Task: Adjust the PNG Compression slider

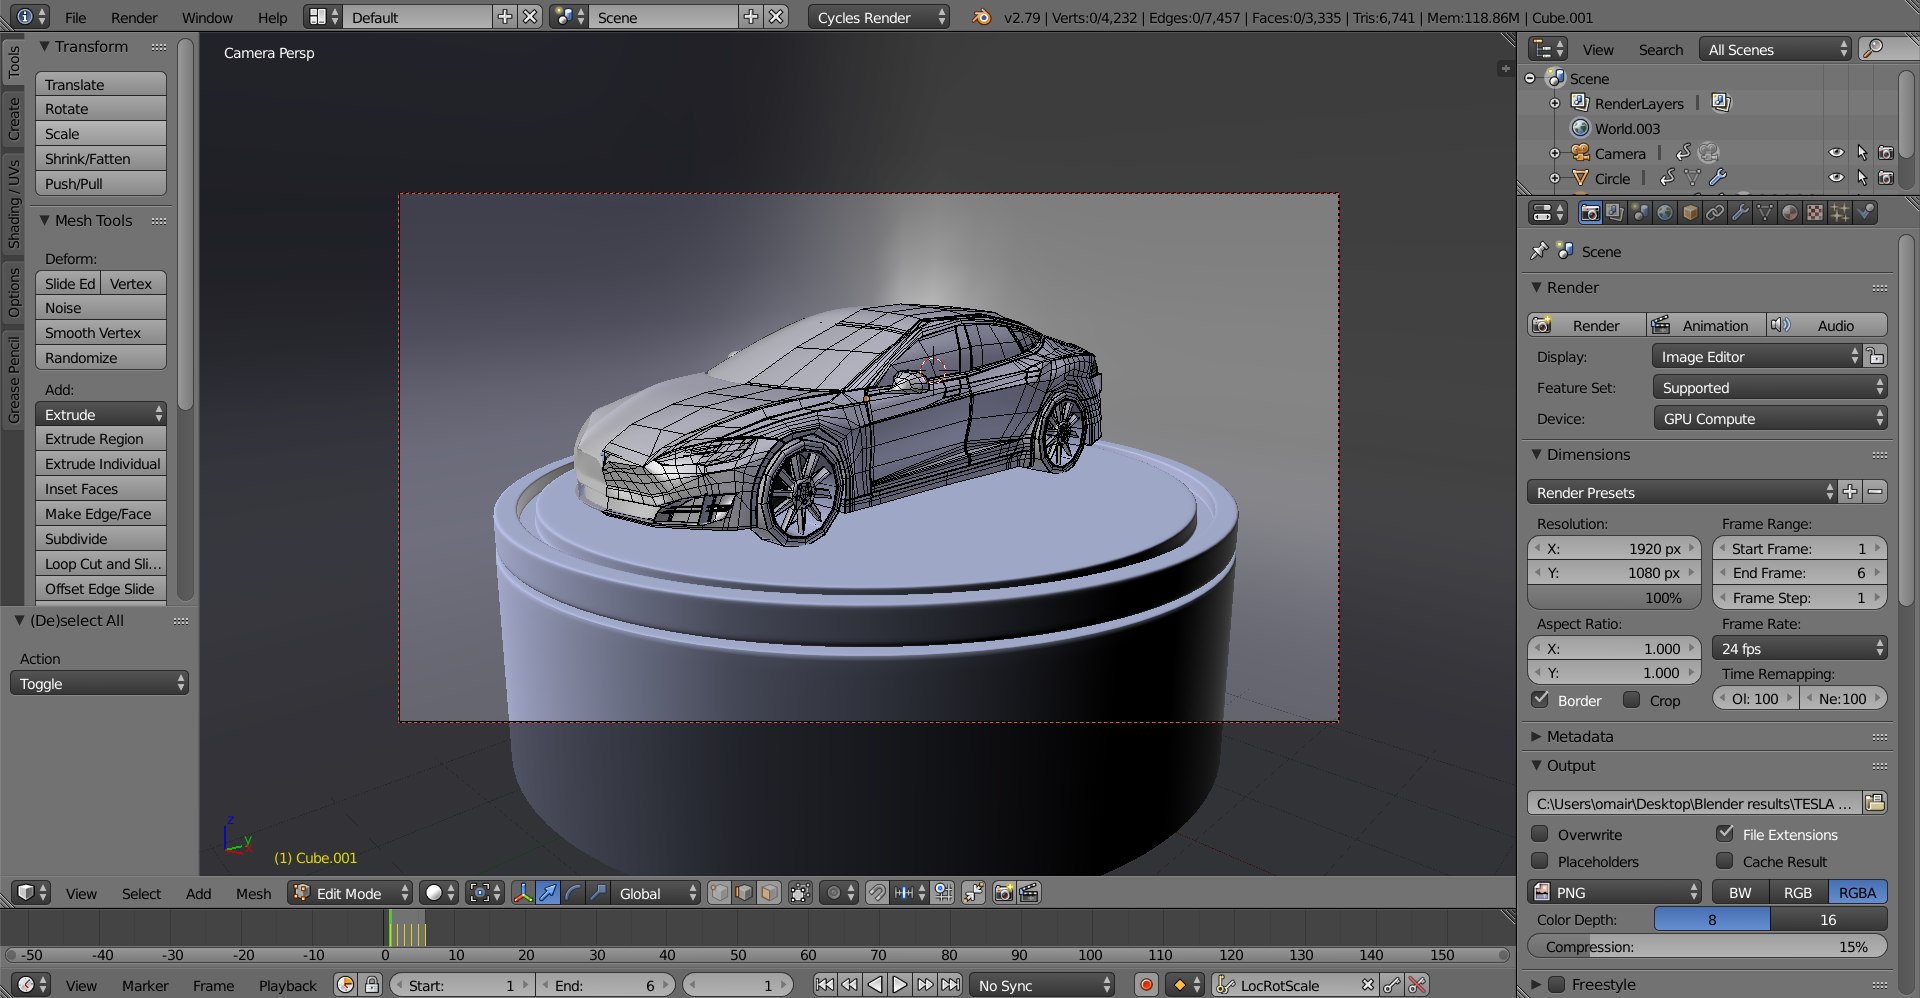Action: click(1707, 946)
